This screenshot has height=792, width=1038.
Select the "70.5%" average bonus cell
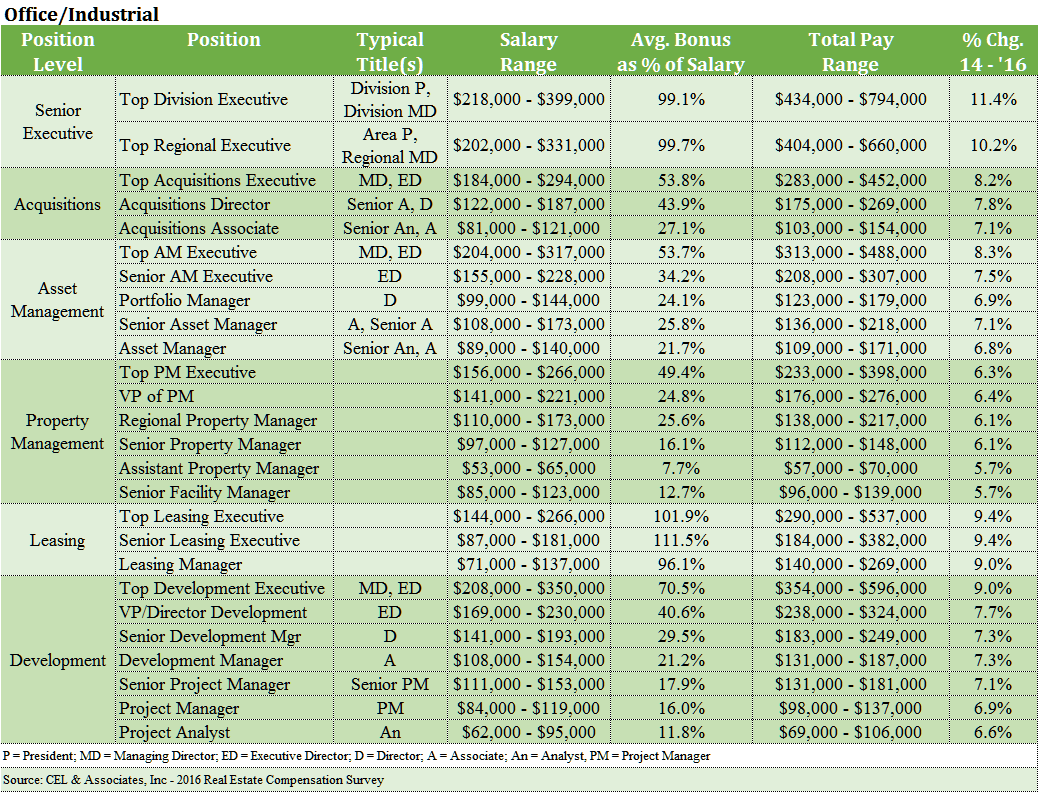pyautogui.click(x=681, y=588)
